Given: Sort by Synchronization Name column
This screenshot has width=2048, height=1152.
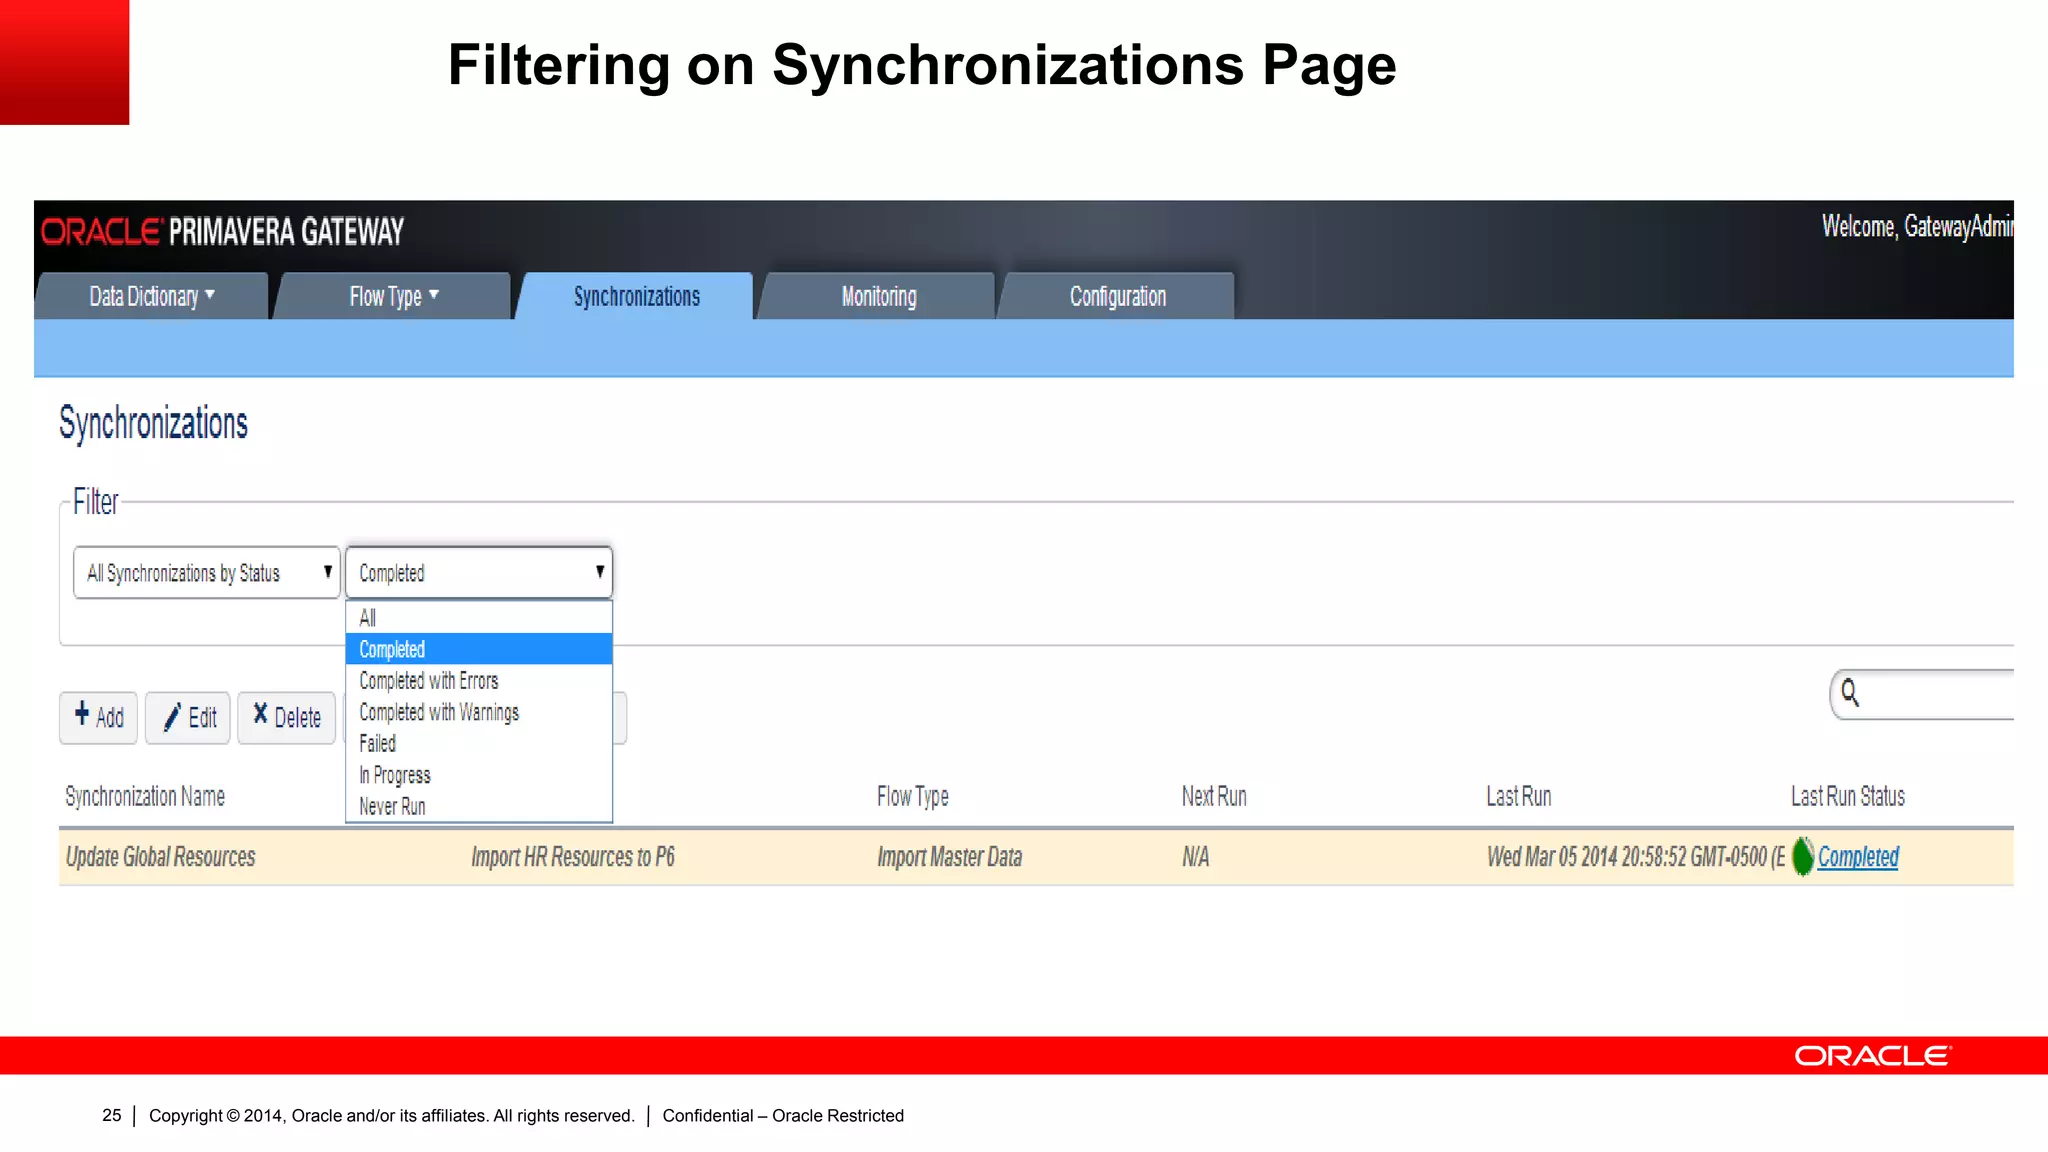Looking at the screenshot, I should click(x=145, y=796).
